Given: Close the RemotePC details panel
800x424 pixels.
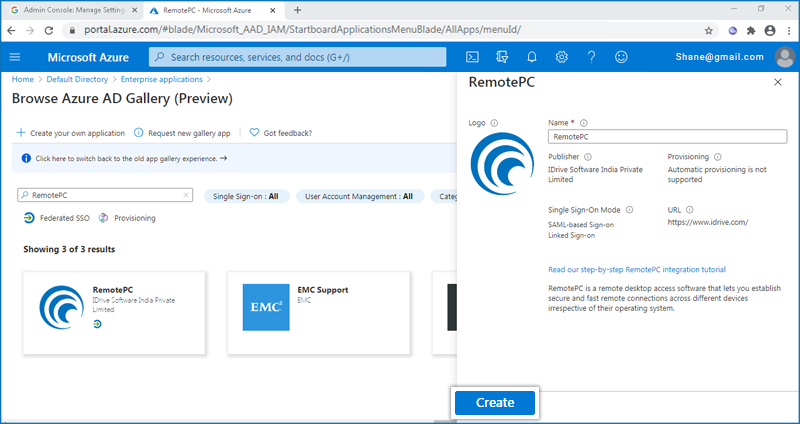Looking at the screenshot, I should coord(778,82).
